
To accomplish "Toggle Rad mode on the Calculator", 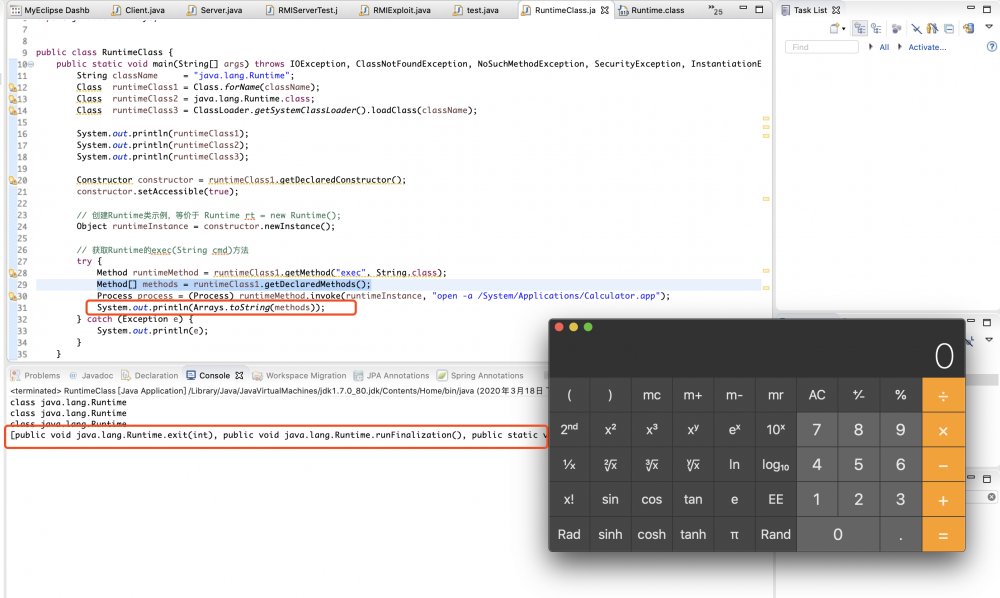I will coord(569,534).
